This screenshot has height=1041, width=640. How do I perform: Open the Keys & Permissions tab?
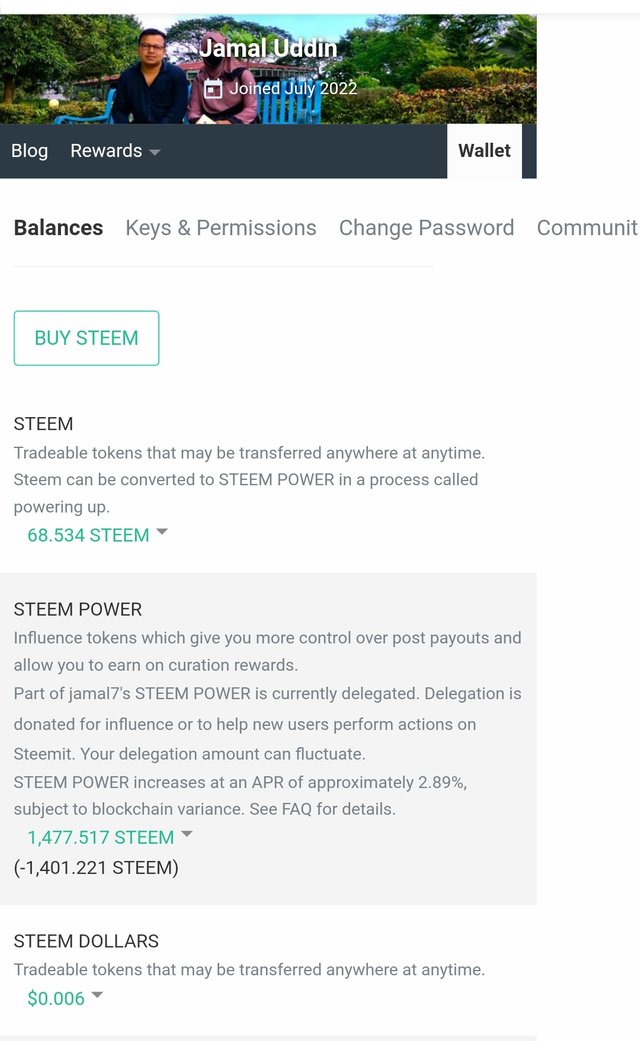[x=221, y=228]
